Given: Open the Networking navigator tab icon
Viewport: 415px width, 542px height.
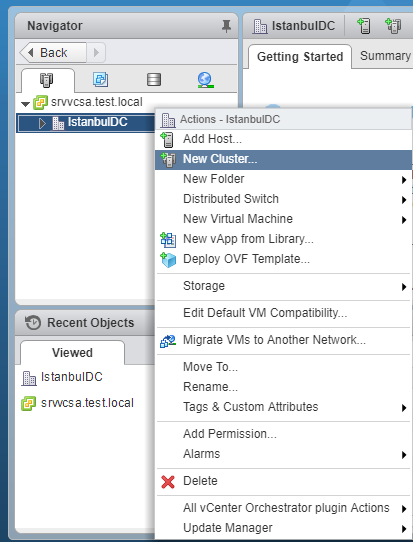Looking at the screenshot, I should click(x=206, y=80).
